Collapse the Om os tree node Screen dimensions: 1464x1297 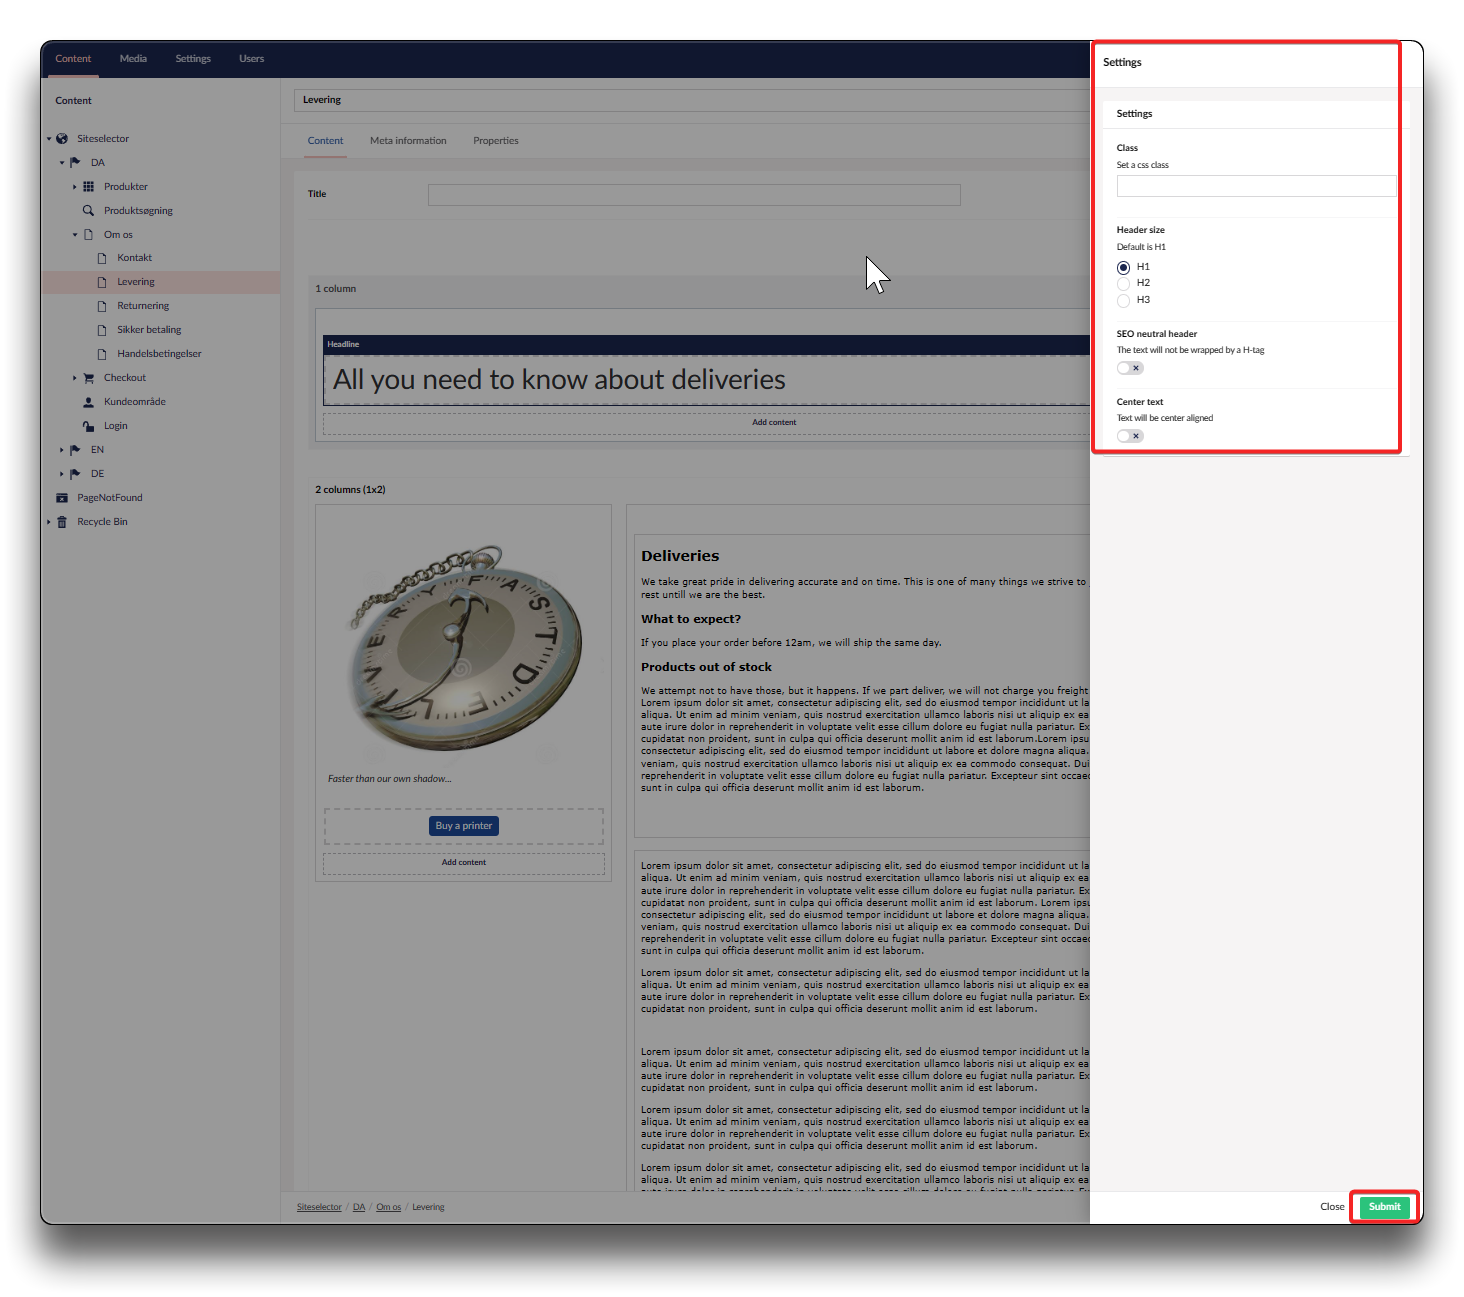coord(75,235)
